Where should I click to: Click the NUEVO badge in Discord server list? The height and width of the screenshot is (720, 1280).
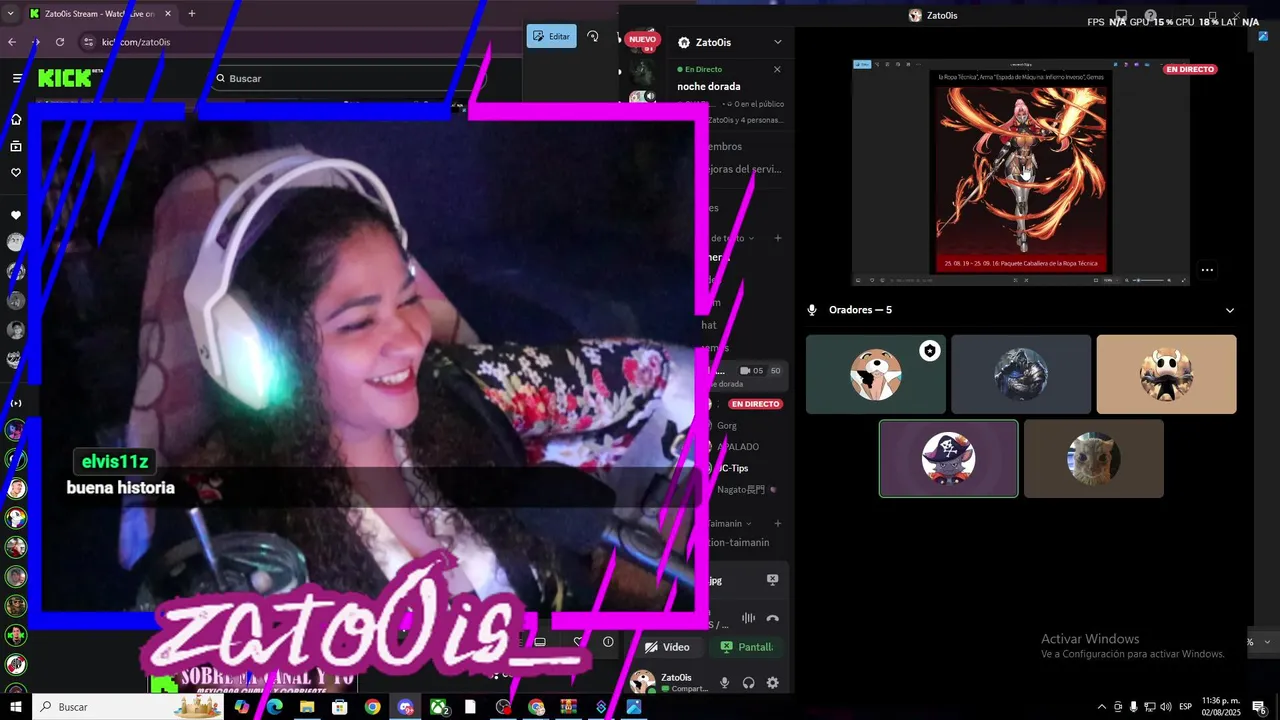tap(642, 39)
